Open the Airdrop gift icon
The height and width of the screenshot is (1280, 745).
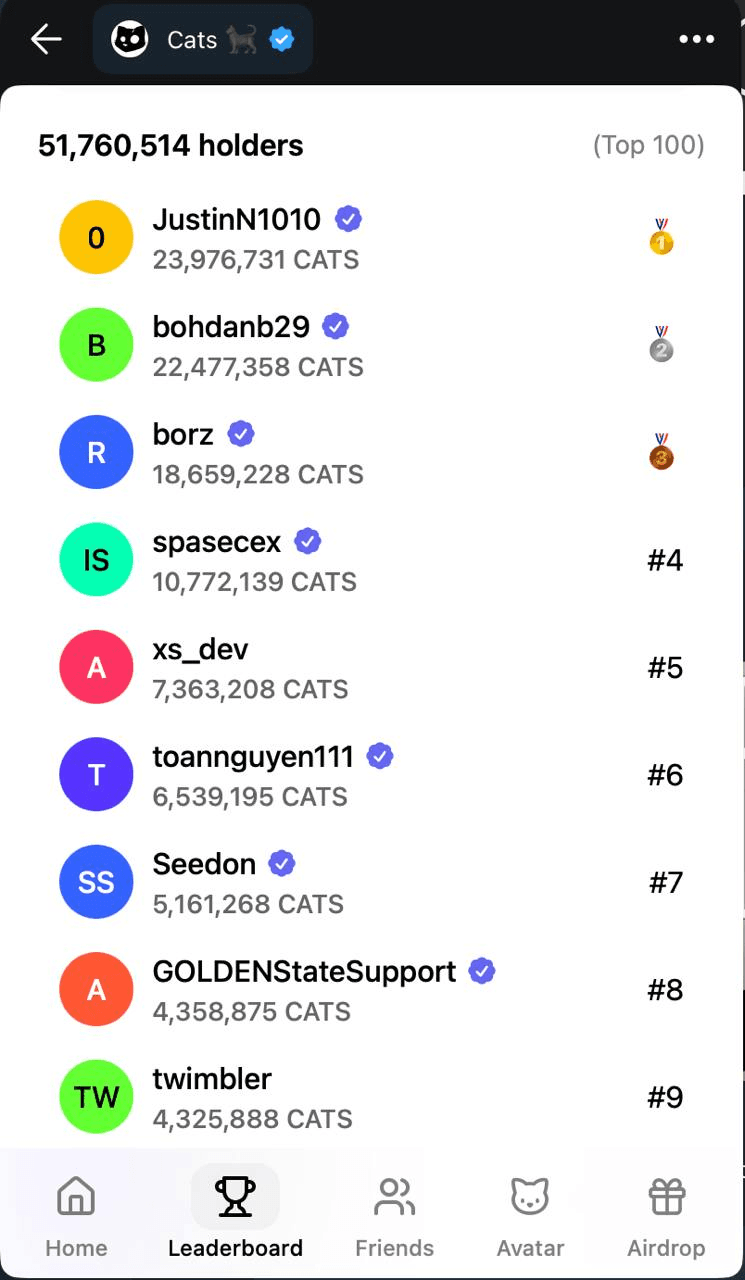point(665,1195)
